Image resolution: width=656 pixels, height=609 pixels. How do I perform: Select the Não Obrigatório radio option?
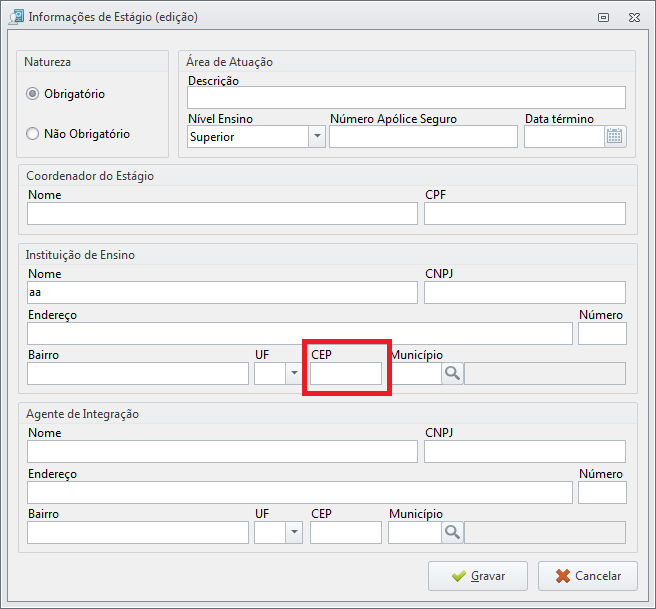pos(32,134)
